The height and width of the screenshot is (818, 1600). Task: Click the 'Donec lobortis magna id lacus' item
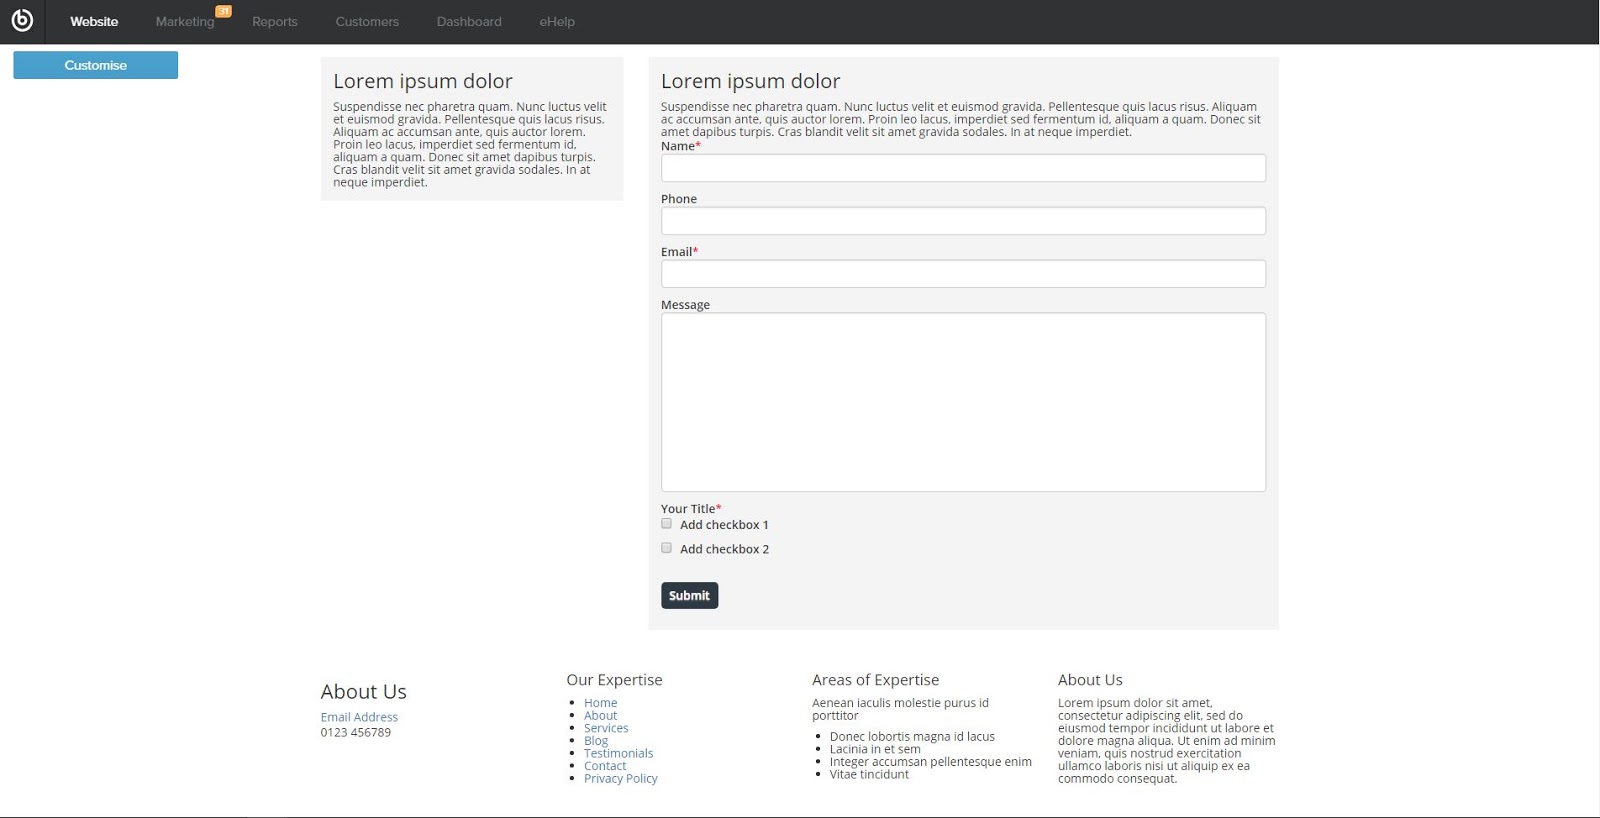point(912,737)
